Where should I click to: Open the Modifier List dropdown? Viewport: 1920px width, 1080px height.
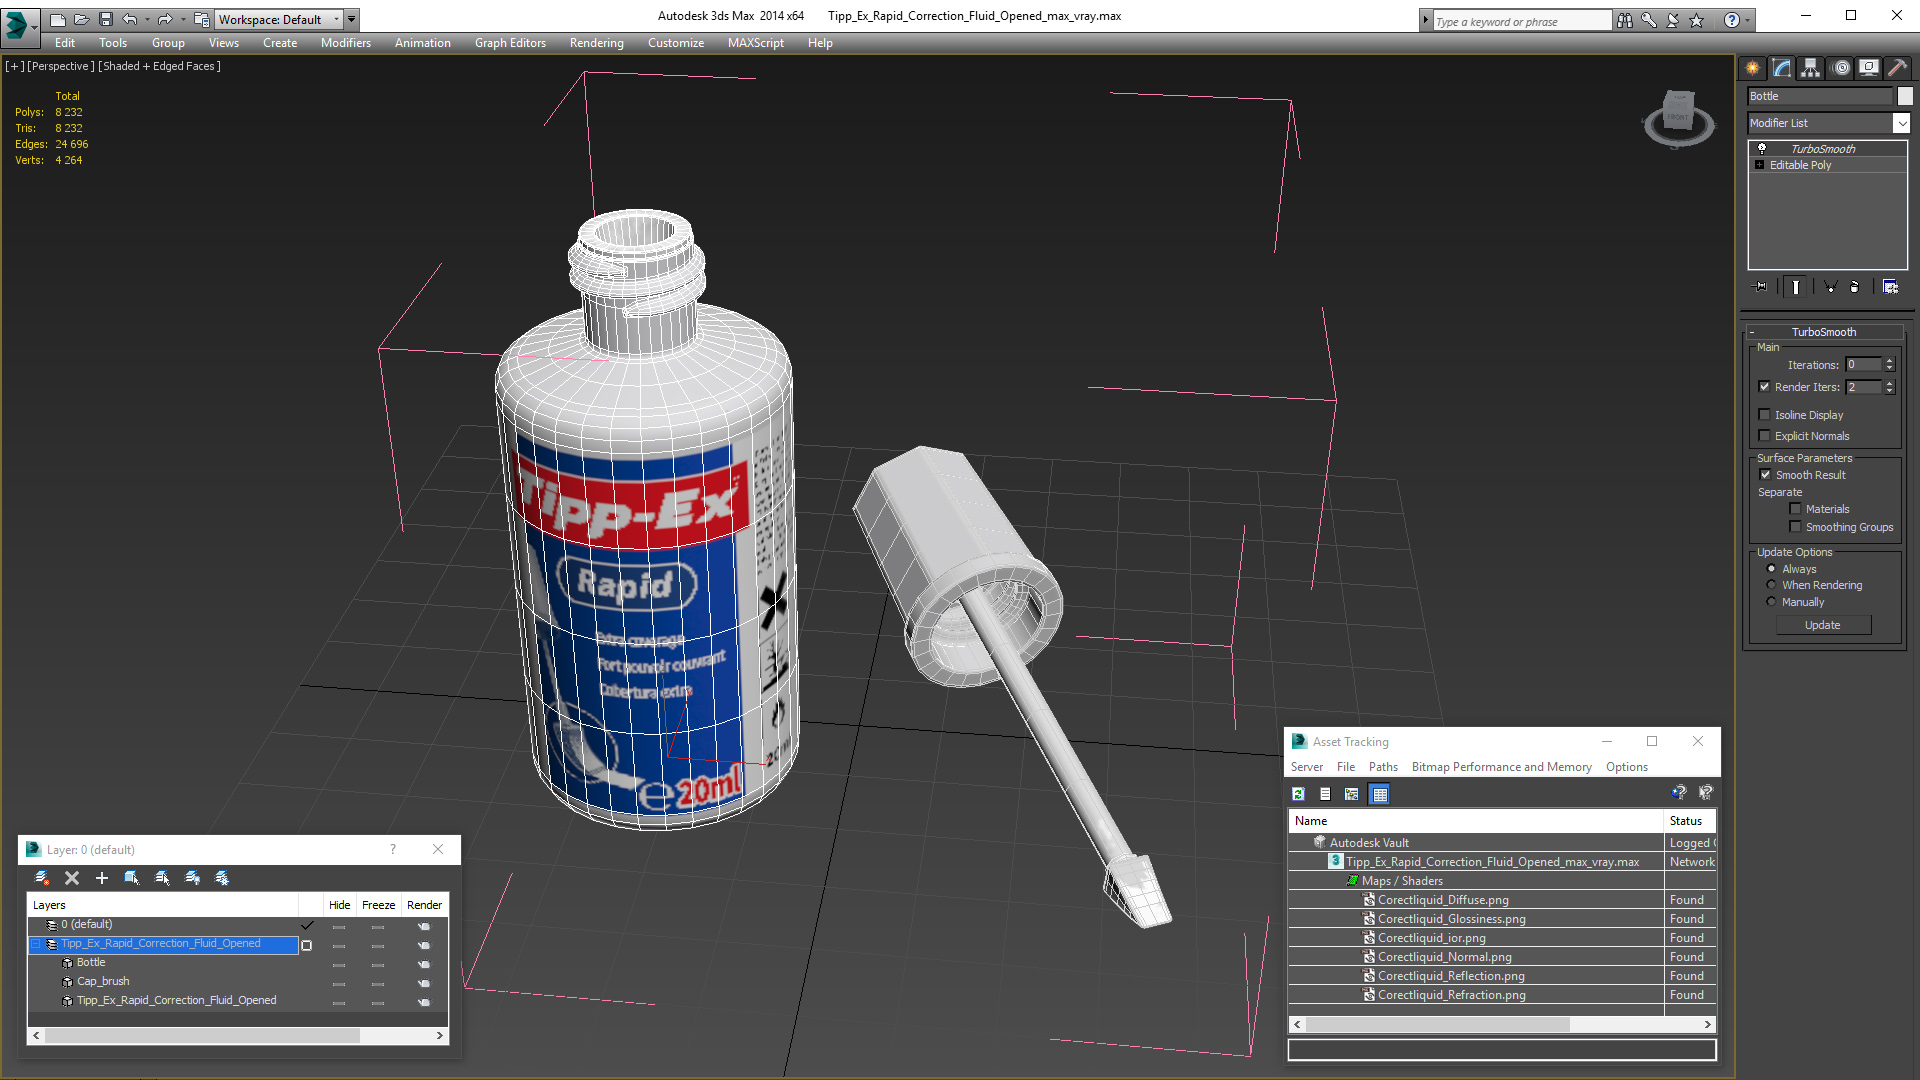coord(1901,123)
